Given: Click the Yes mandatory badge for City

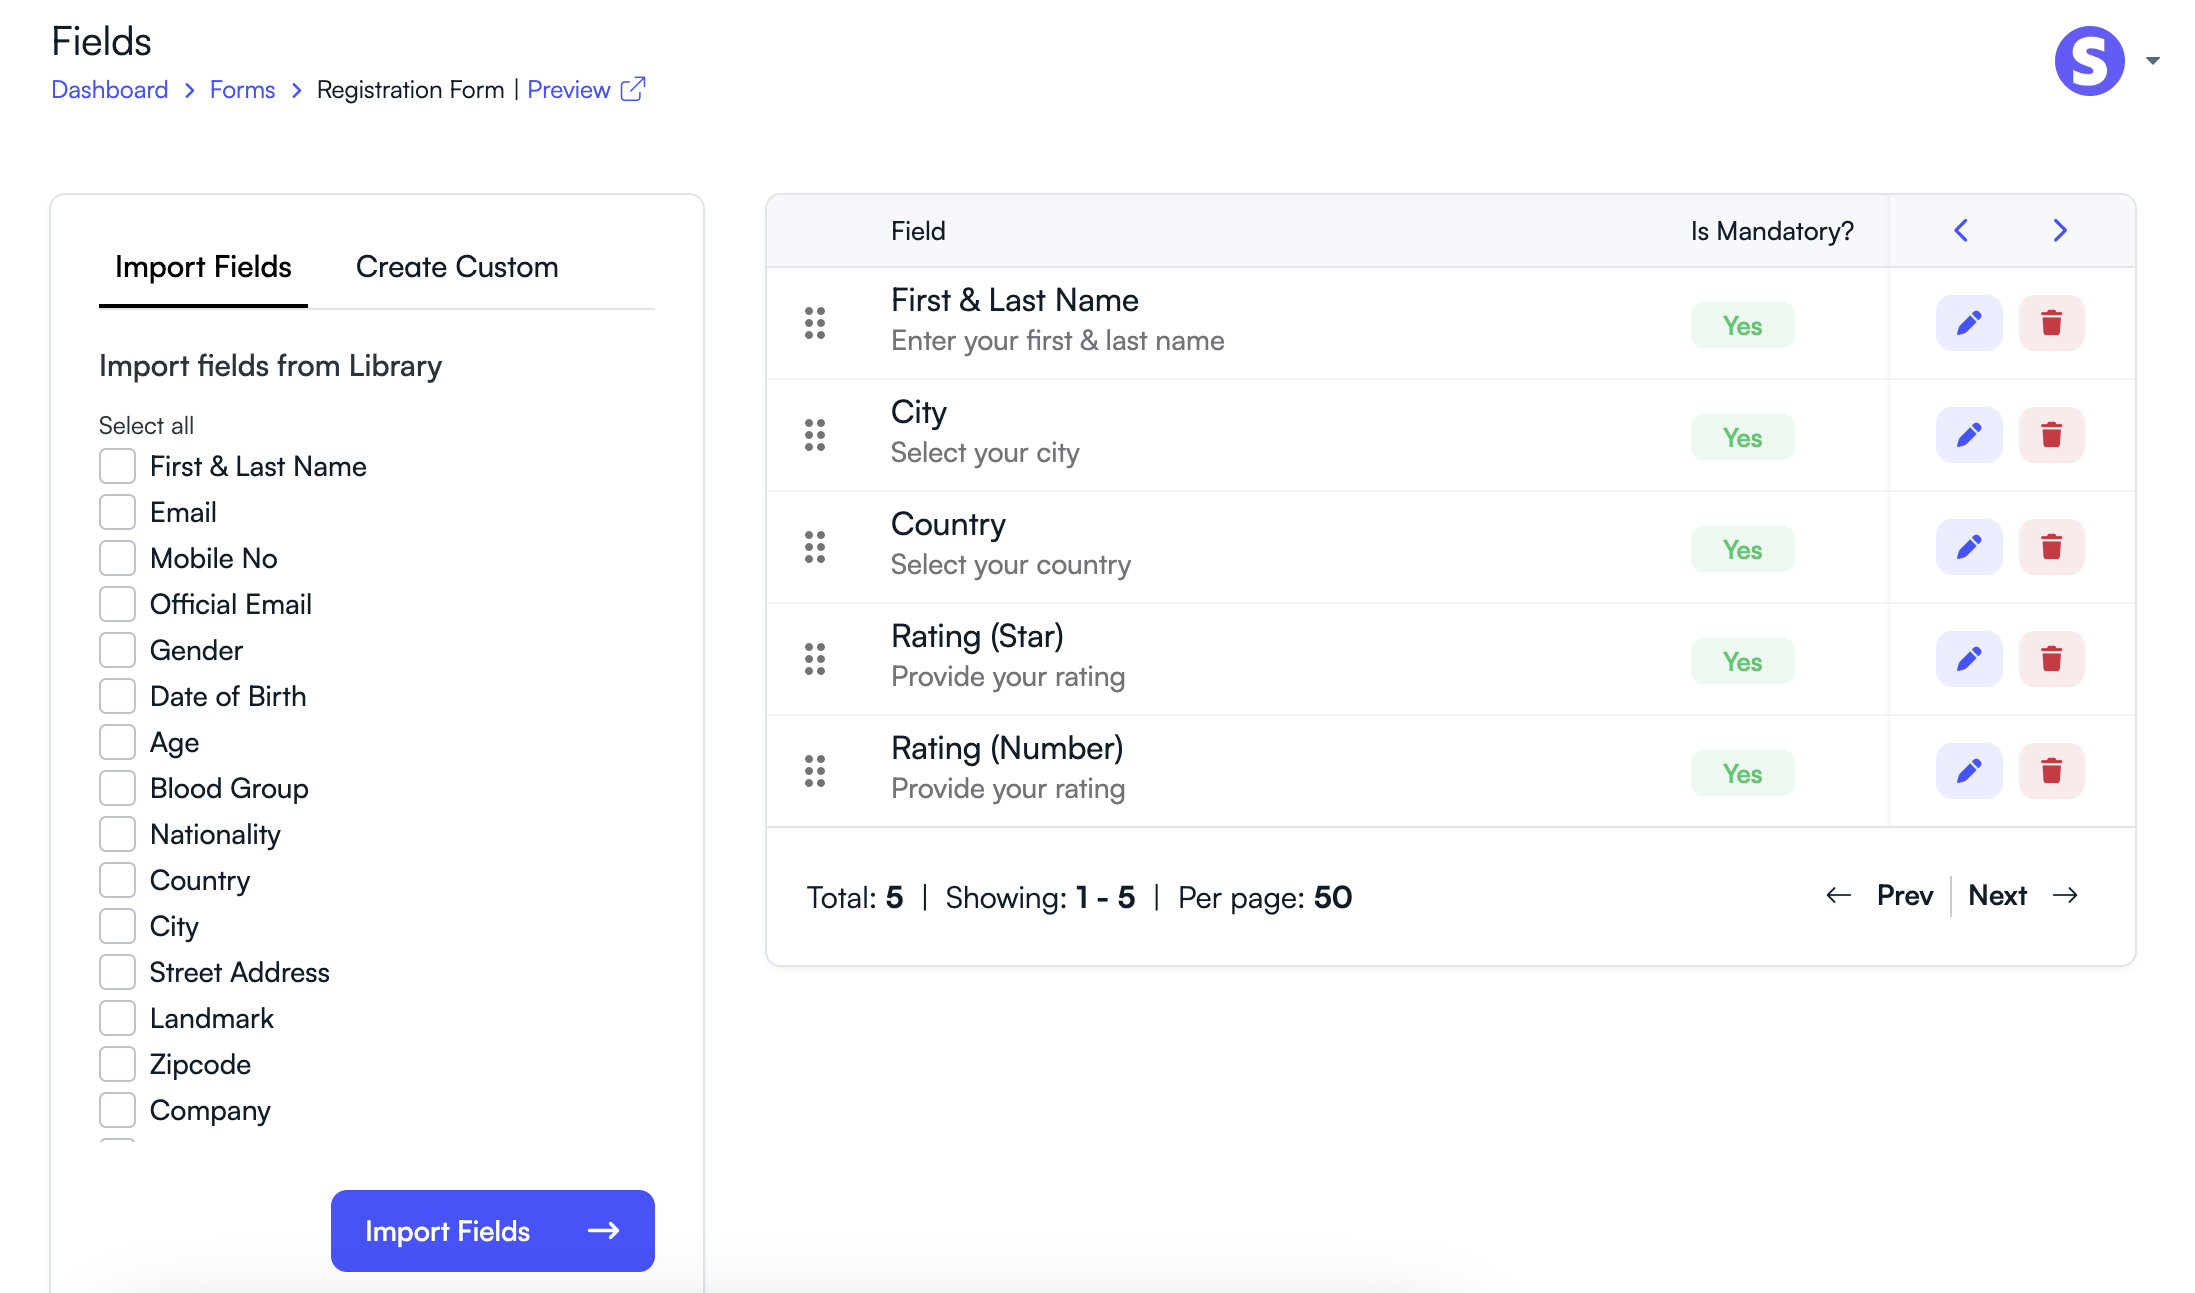Looking at the screenshot, I should pyautogui.click(x=1742, y=437).
